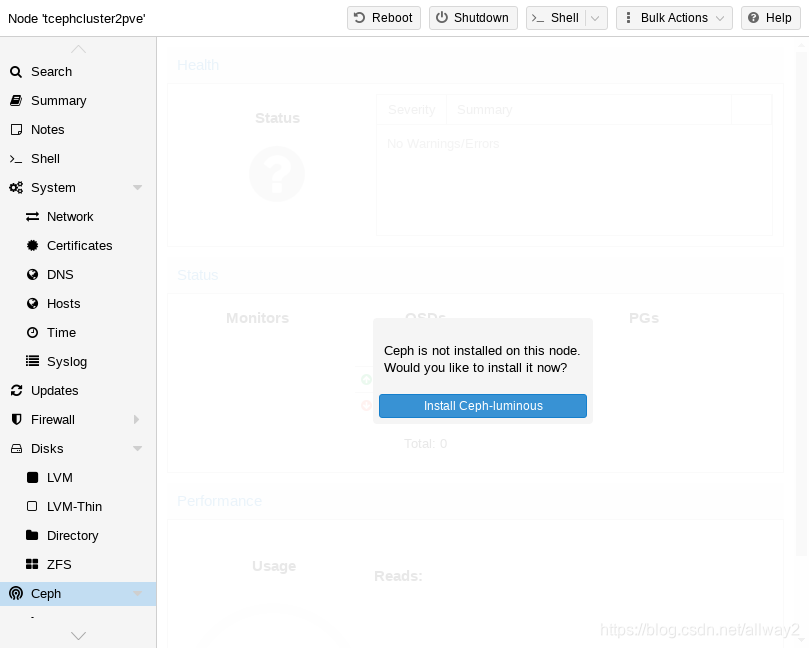Open the Help button
The image size is (809, 648).
click(x=771, y=18)
